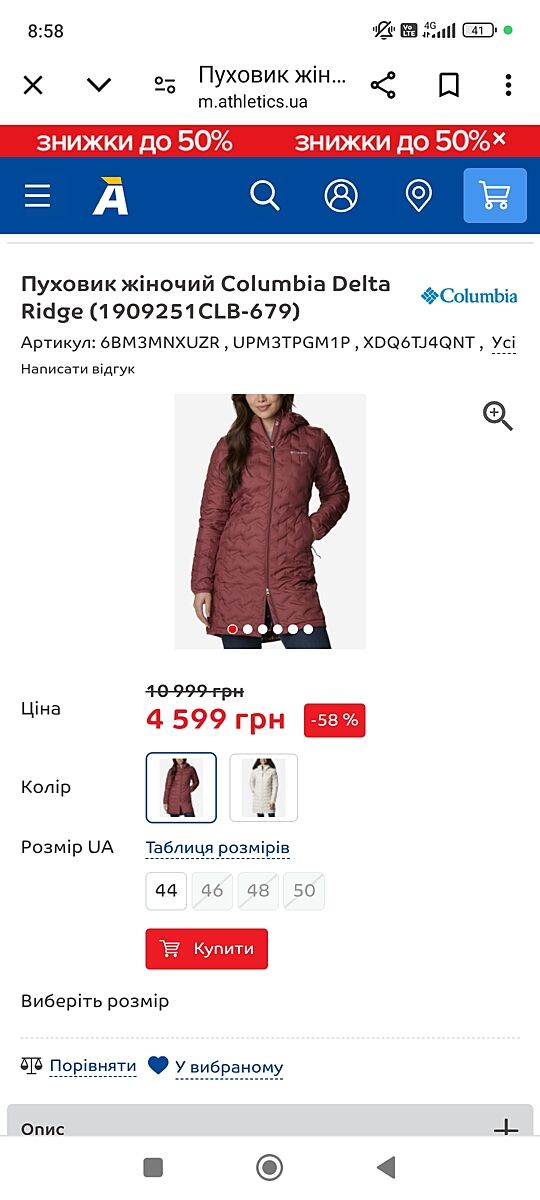This screenshot has height=1200, width=540.
Task: Share the page via the browser share icon
Action: (x=383, y=85)
